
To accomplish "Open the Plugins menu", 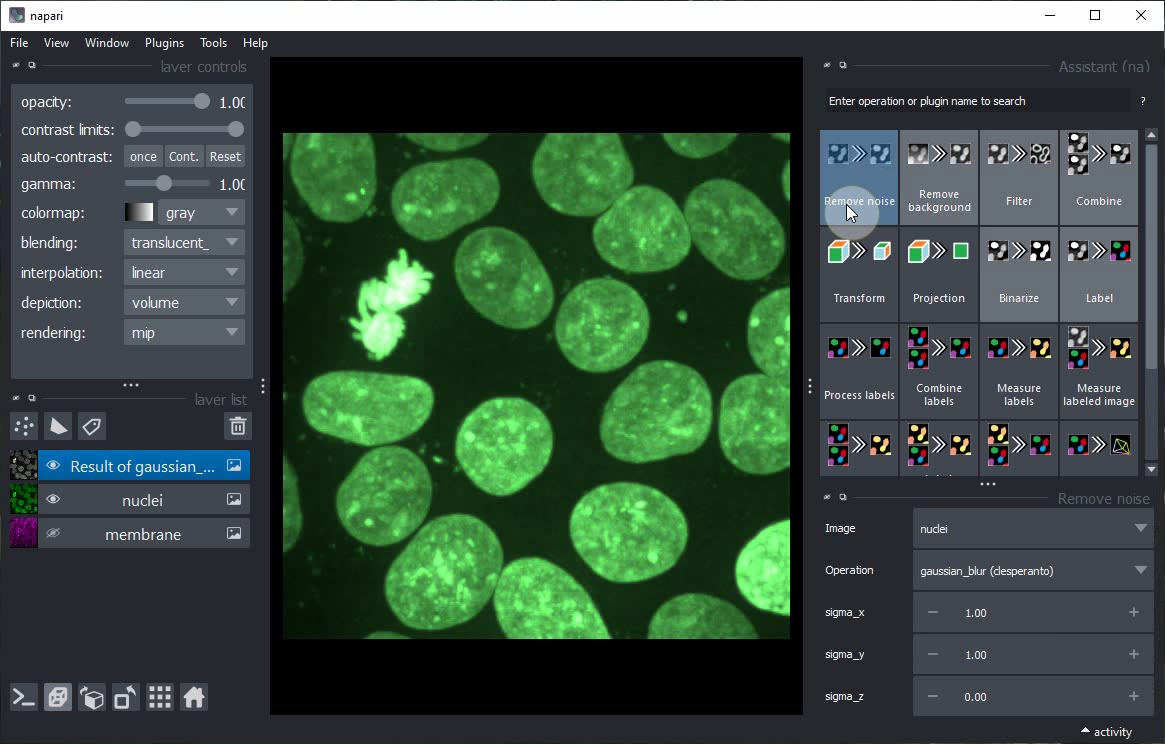I will [164, 43].
